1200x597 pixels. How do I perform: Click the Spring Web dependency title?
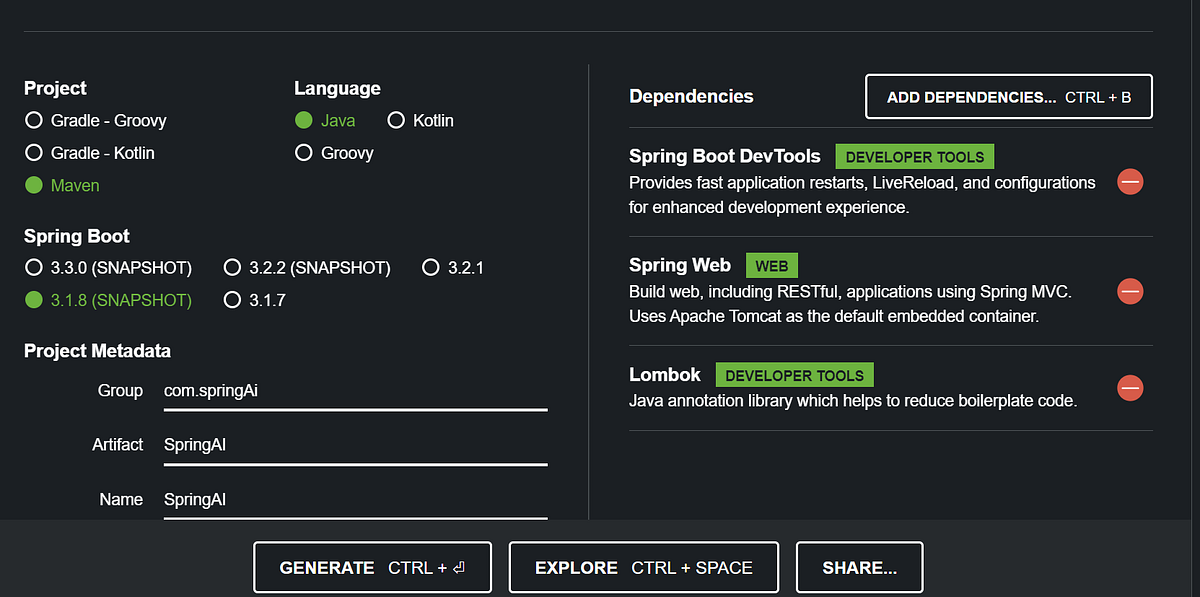point(680,265)
